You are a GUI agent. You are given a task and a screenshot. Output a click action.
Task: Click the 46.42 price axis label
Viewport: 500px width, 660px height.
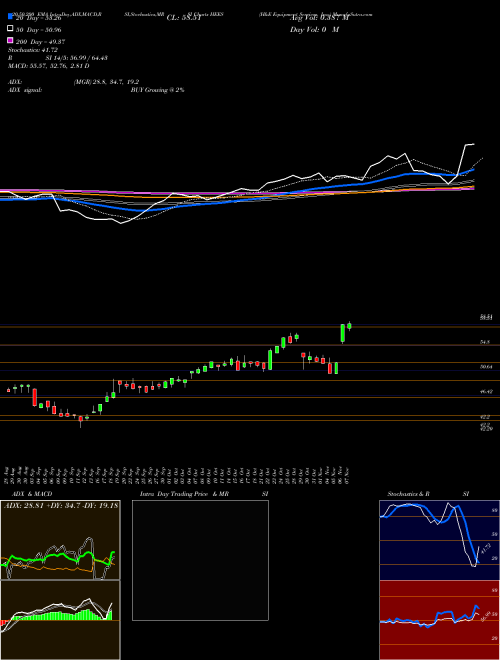(x=487, y=391)
